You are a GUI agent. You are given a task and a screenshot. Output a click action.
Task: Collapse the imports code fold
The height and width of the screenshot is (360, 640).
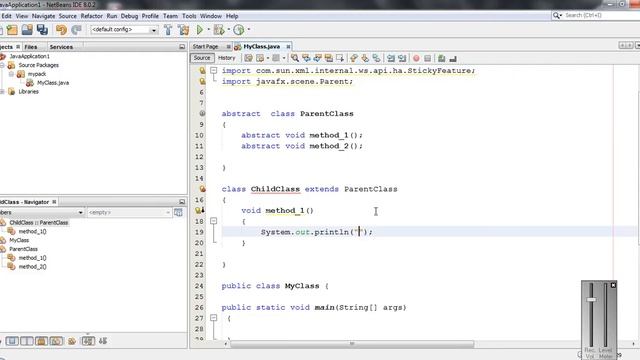point(213,71)
